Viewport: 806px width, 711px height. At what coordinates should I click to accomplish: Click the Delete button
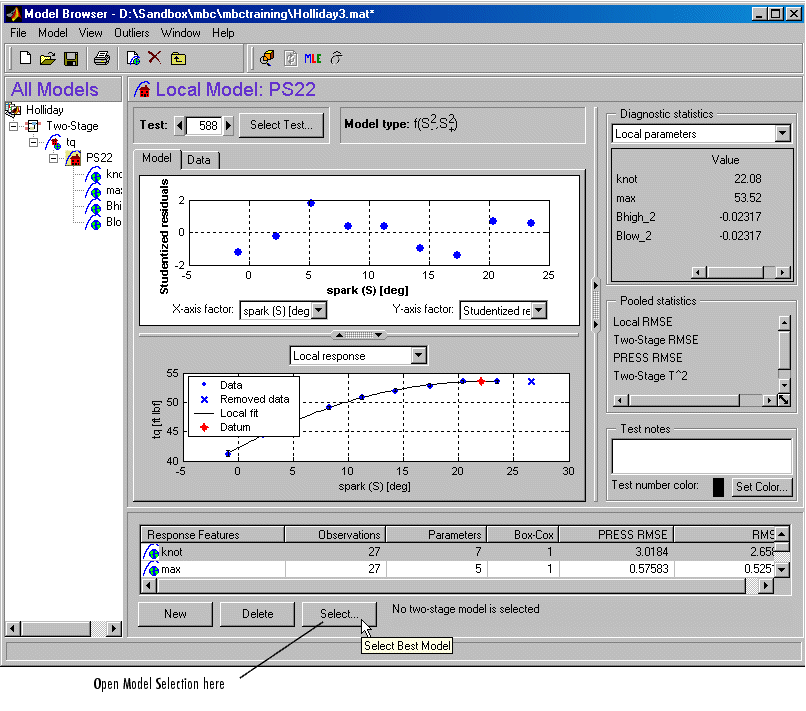coord(258,614)
